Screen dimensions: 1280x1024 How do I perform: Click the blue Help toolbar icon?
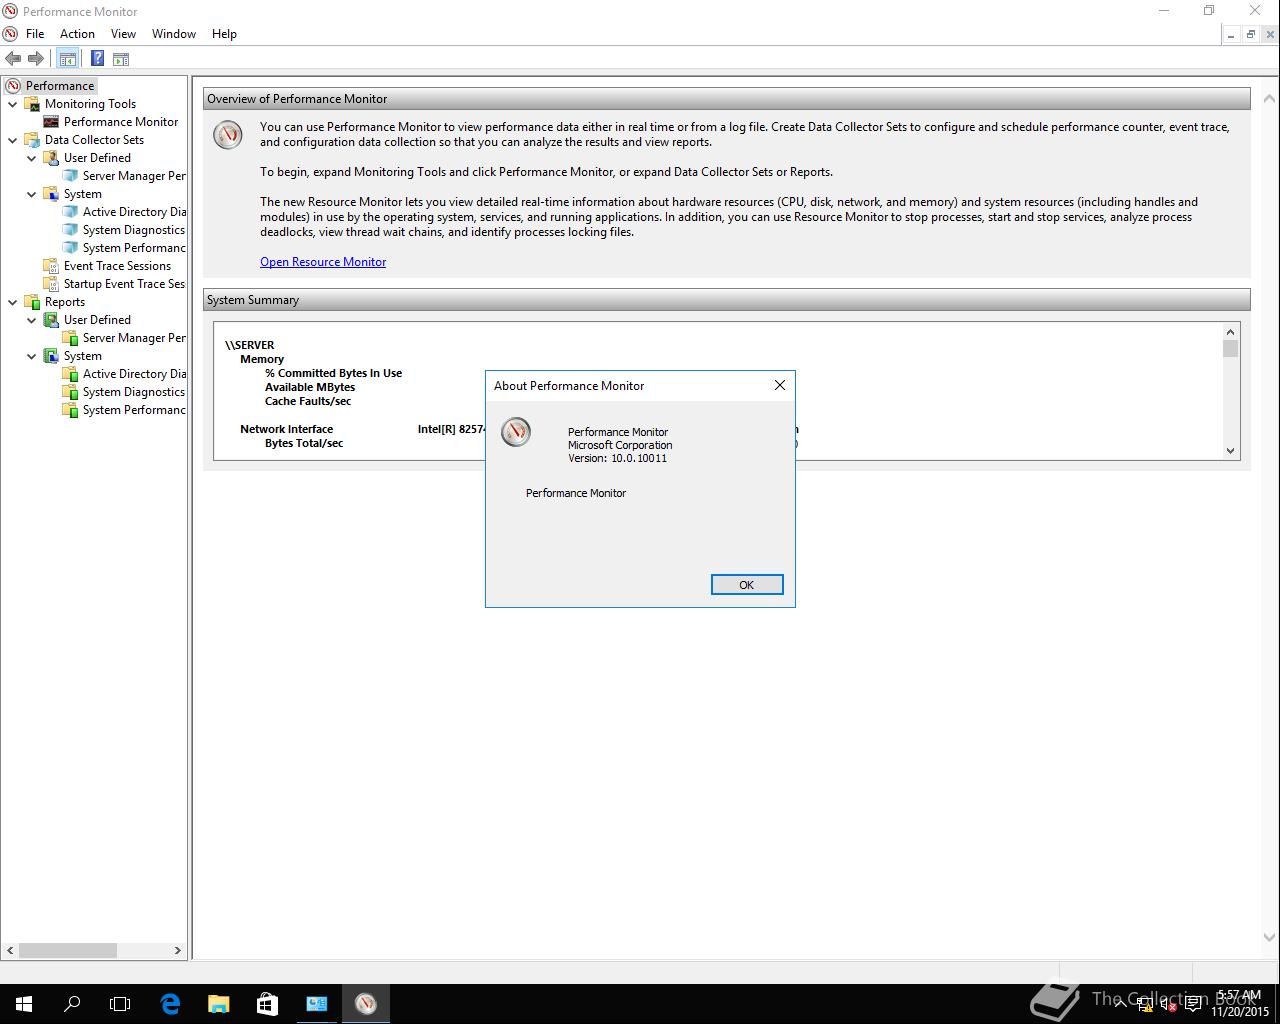[x=97, y=59]
